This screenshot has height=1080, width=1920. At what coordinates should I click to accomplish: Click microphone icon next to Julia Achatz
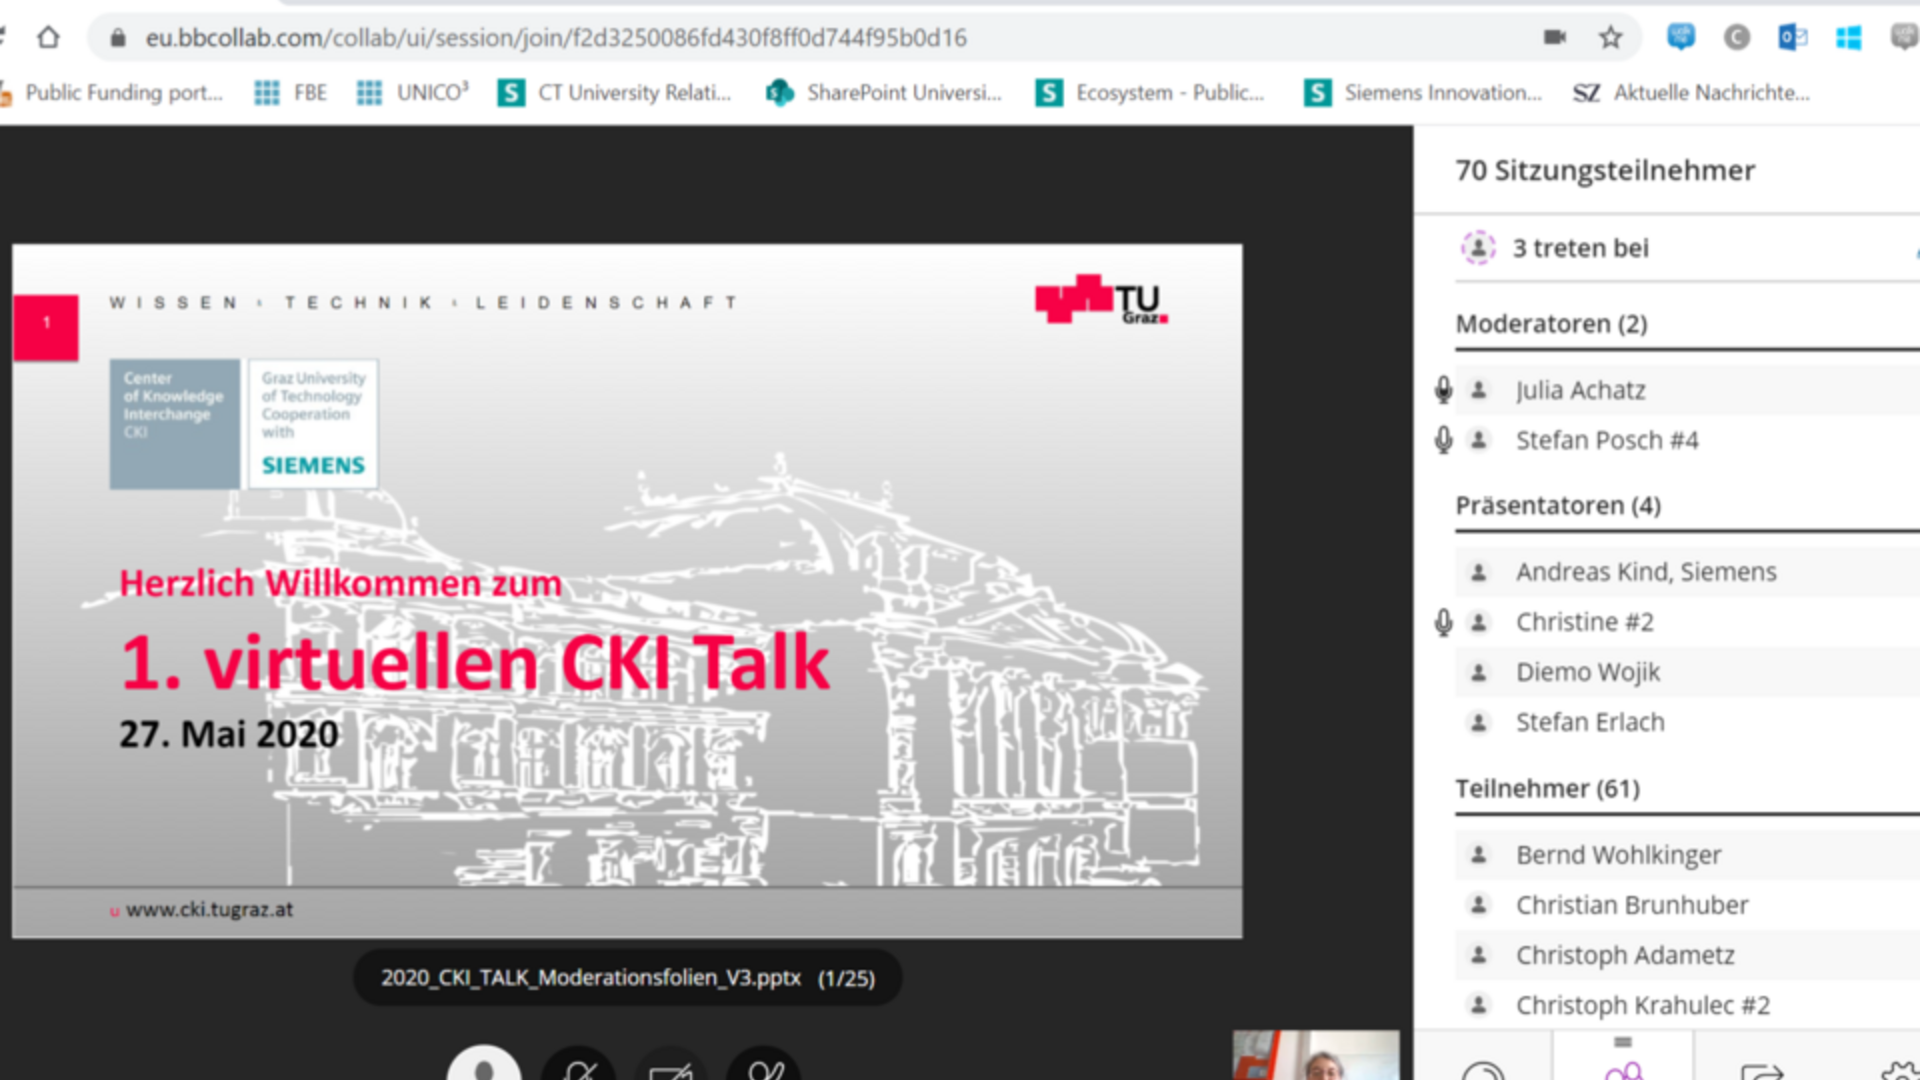[x=1443, y=390]
